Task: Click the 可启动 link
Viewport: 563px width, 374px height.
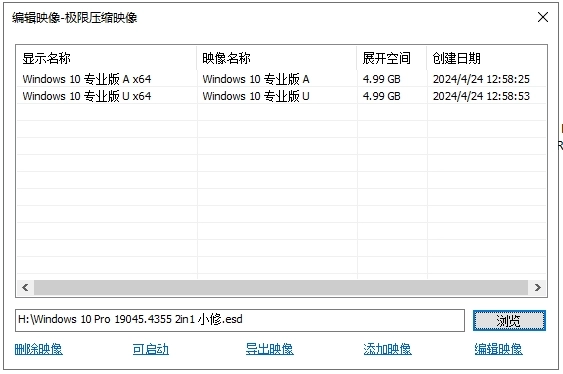Action: [x=150, y=349]
